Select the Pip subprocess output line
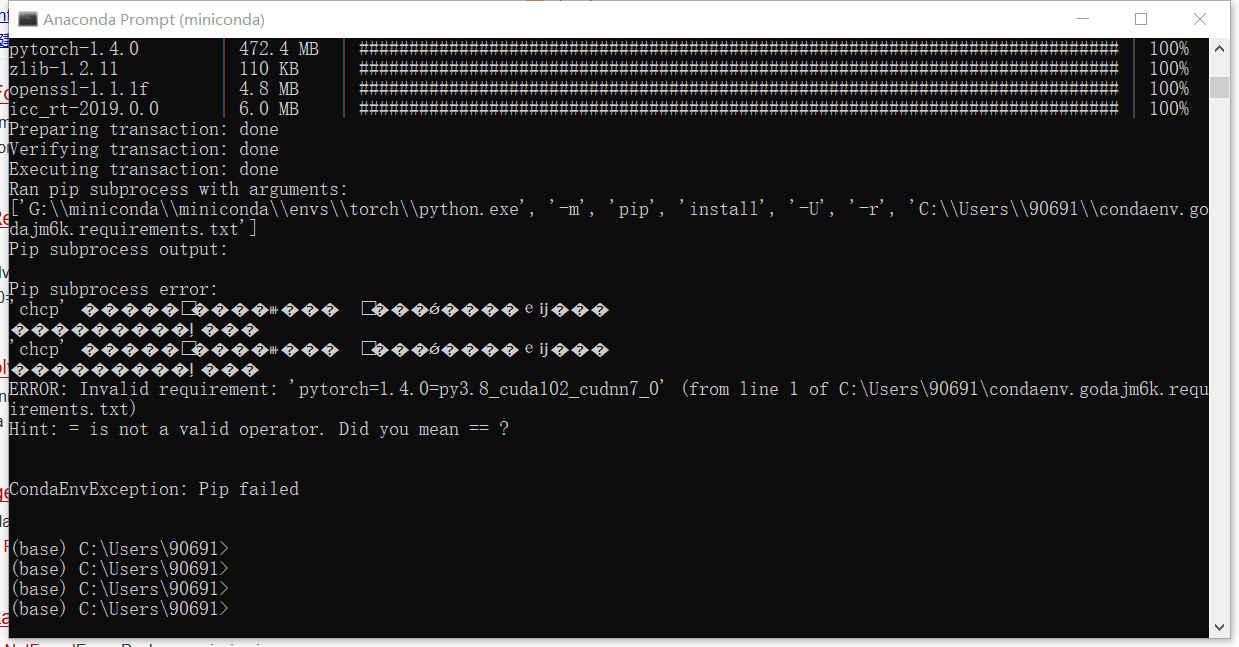Viewport: 1239px width, 647px height. coord(113,249)
